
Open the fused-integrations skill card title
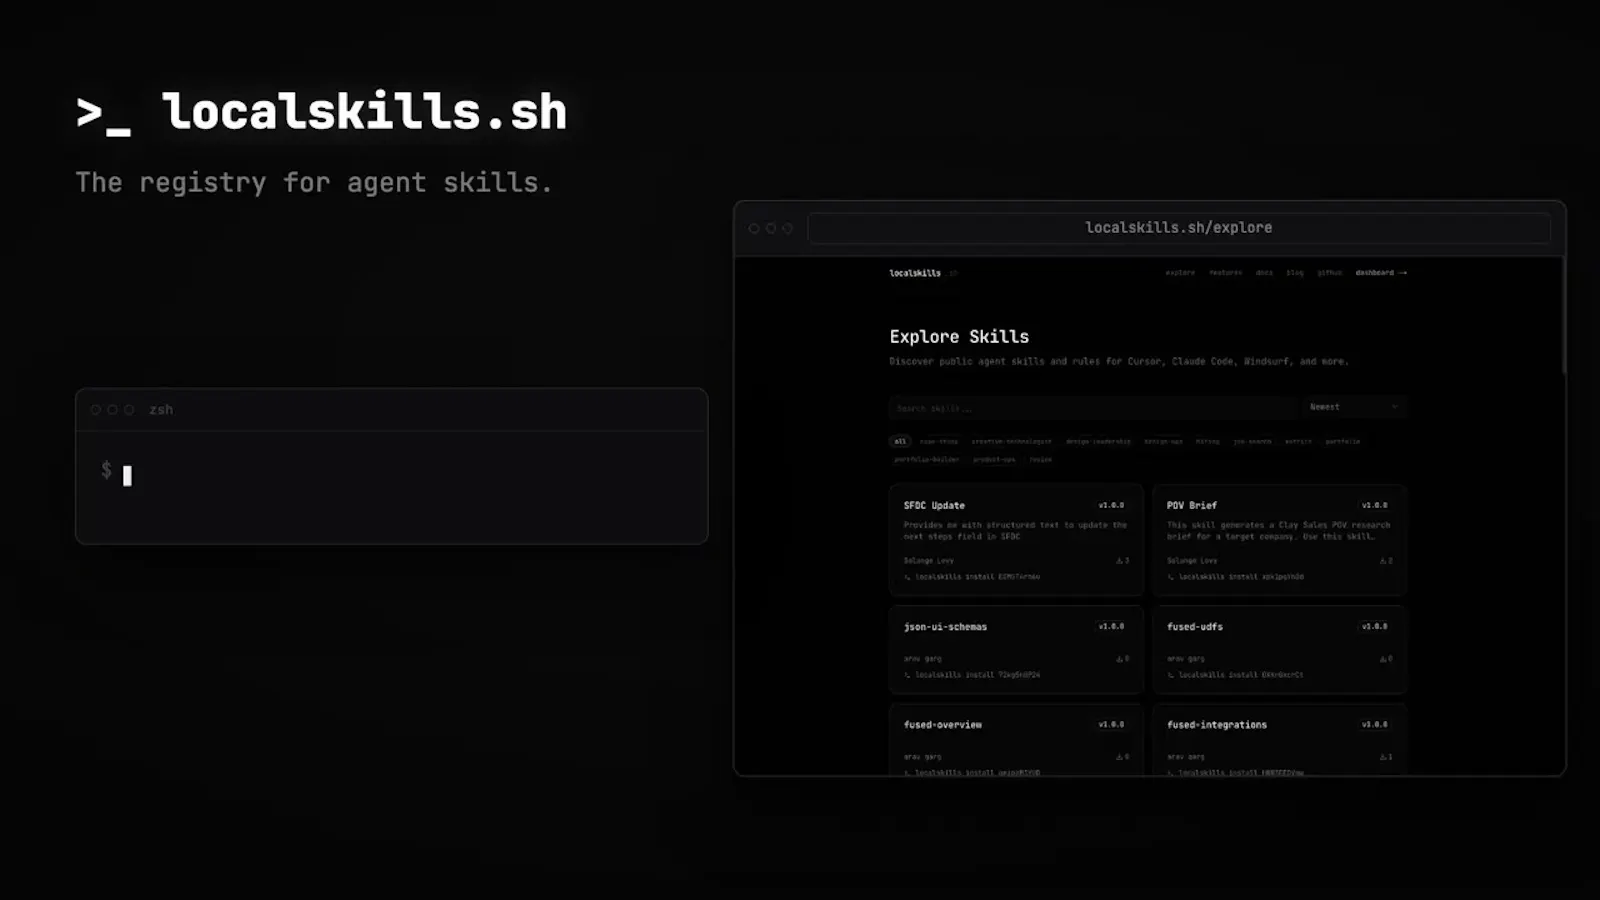[1217, 725]
